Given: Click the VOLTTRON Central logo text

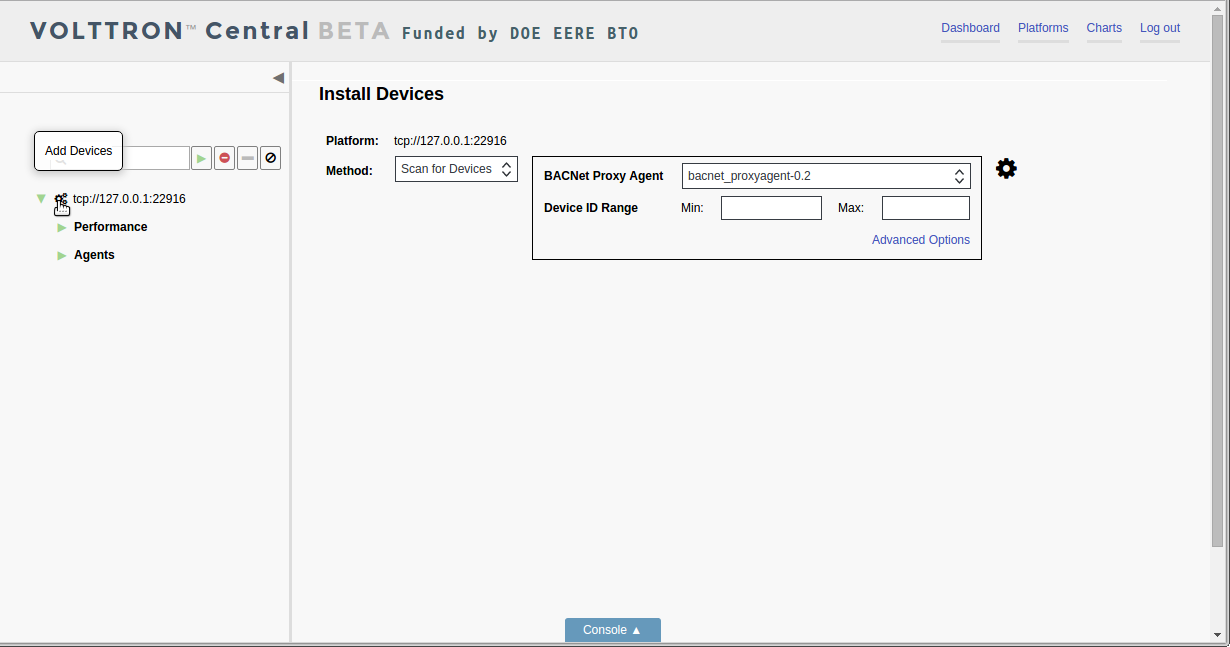Looking at the screenshot, I should tap(169, 31).
